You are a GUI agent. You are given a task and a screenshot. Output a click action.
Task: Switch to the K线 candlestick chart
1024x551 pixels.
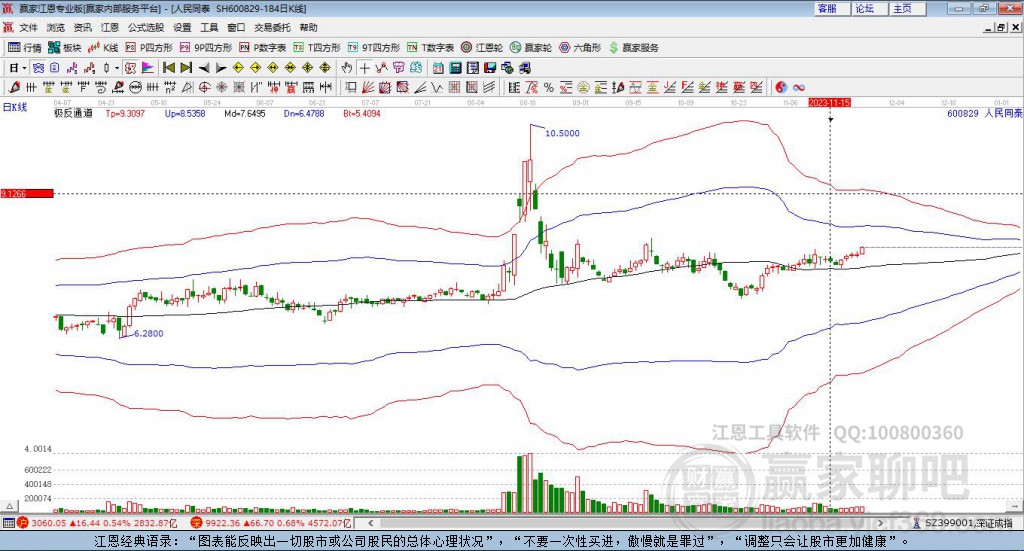[x=103, y=48]
